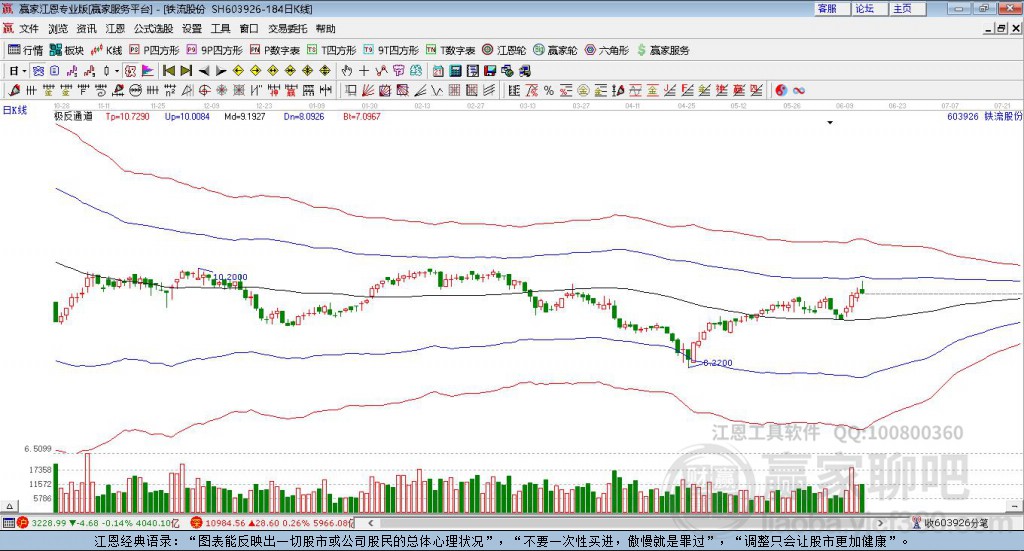This screenshot has width=1024, height=551.
Task: Open the 赢家轮 wheel tool
Action: point(555,50)
